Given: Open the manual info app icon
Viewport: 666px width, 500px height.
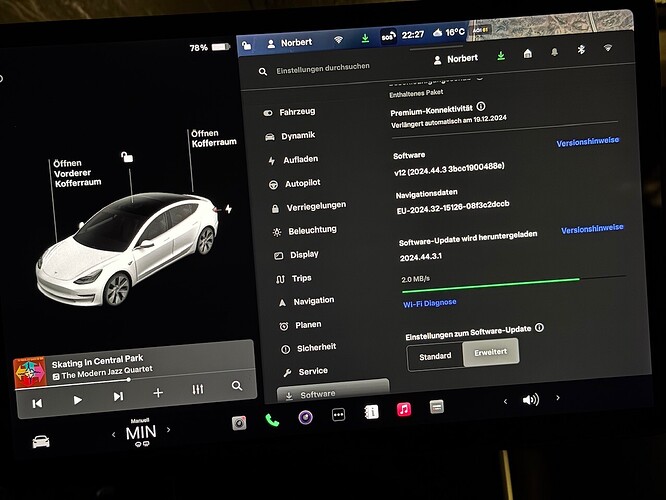Looking at the screenshot, I should (371, 412).
